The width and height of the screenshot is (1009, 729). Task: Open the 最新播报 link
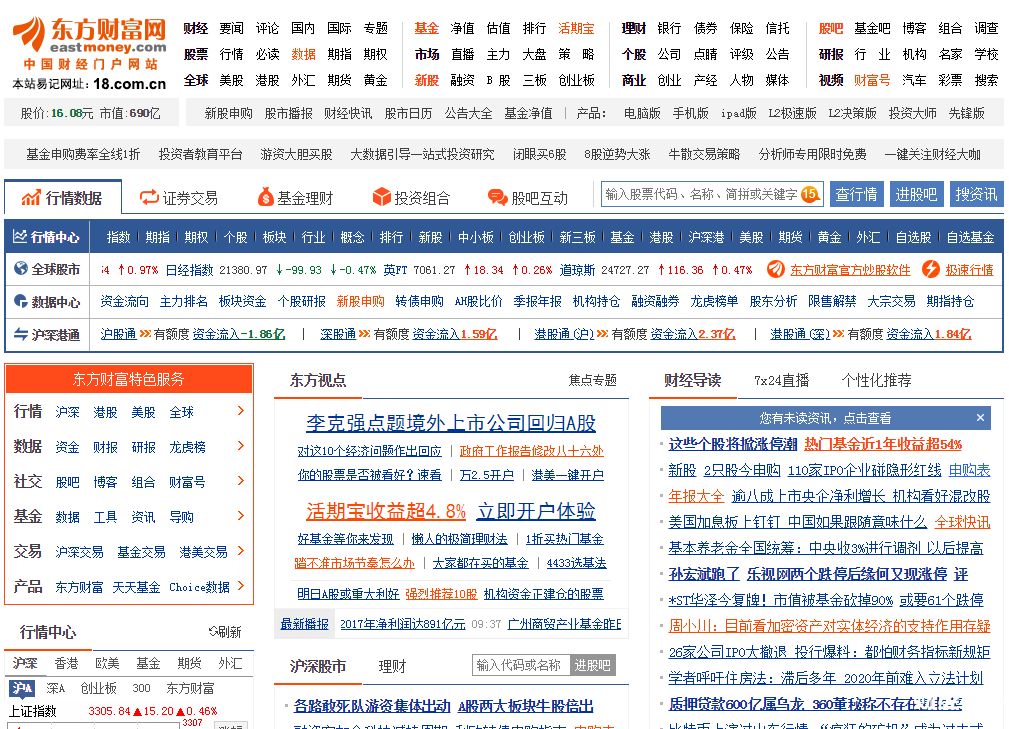coord(304,624)
